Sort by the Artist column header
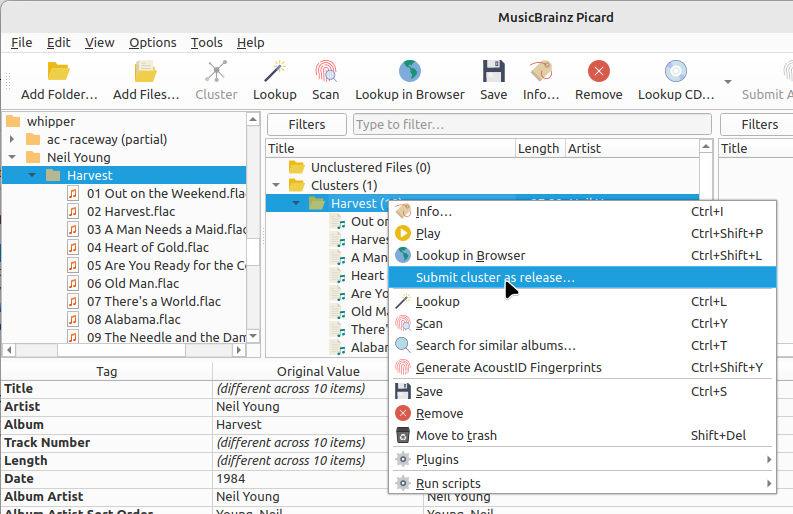This screenshot has width=793, height=514. [x=632, y=148]
